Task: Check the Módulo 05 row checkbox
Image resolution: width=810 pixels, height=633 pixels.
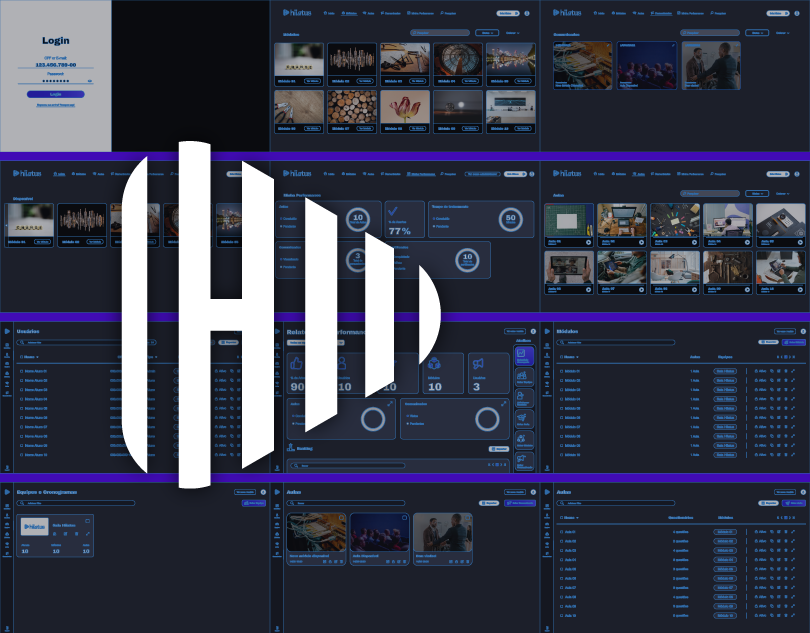Action: 562,408
